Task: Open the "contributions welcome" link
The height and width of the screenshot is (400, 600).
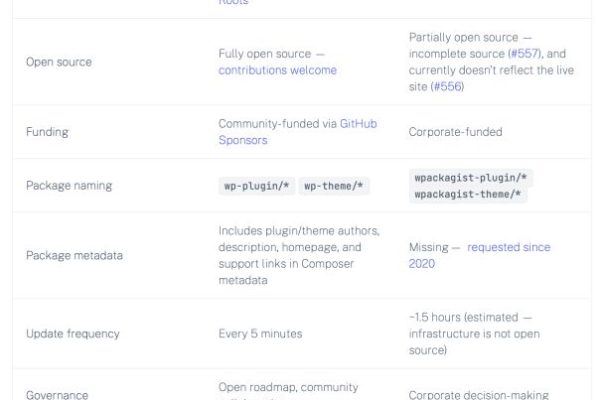Action: [x=277, y=70]
